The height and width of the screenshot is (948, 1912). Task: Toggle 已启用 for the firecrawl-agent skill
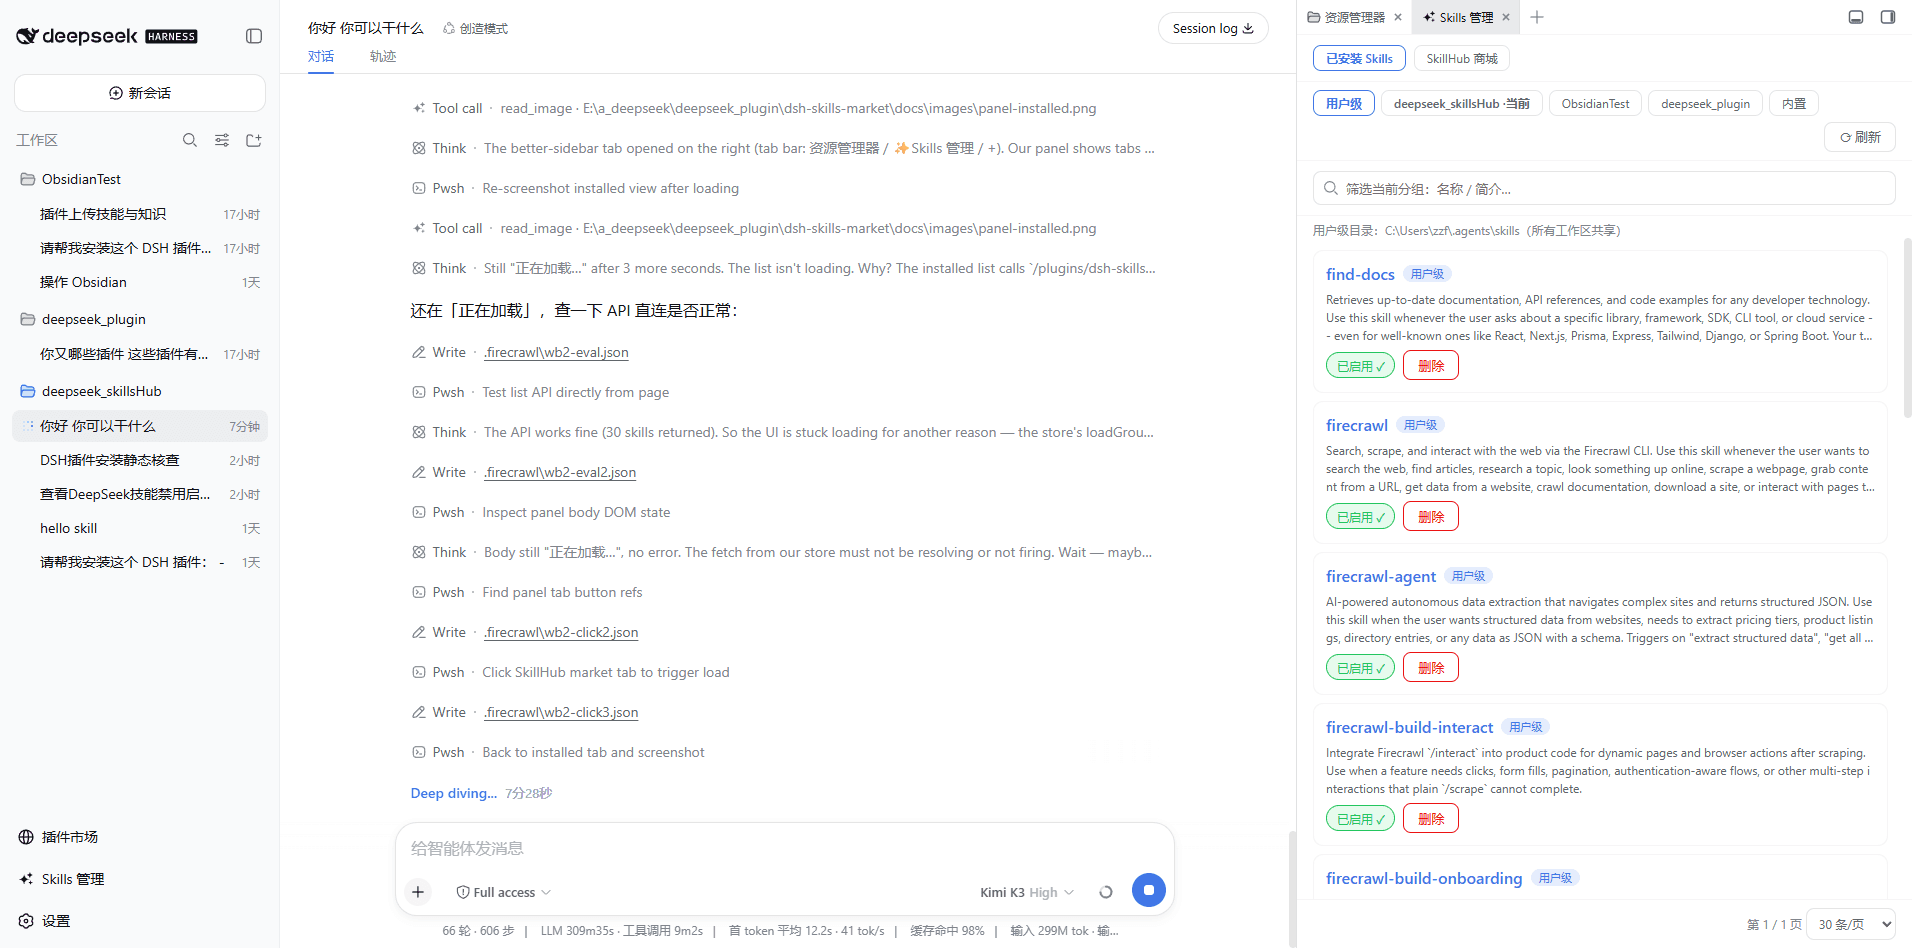(1360, 668)
